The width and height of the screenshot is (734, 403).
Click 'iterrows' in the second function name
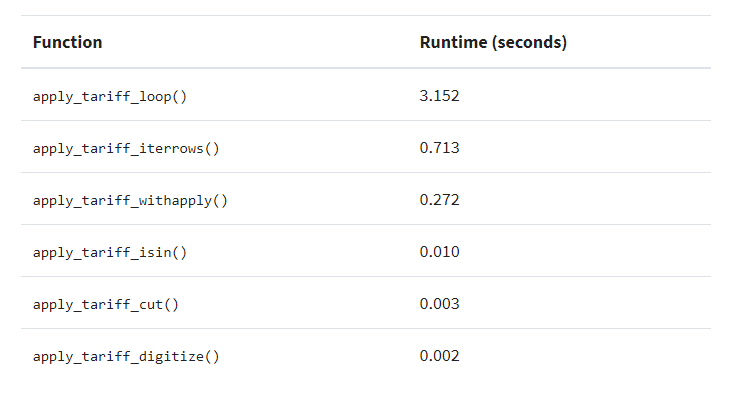171,148
